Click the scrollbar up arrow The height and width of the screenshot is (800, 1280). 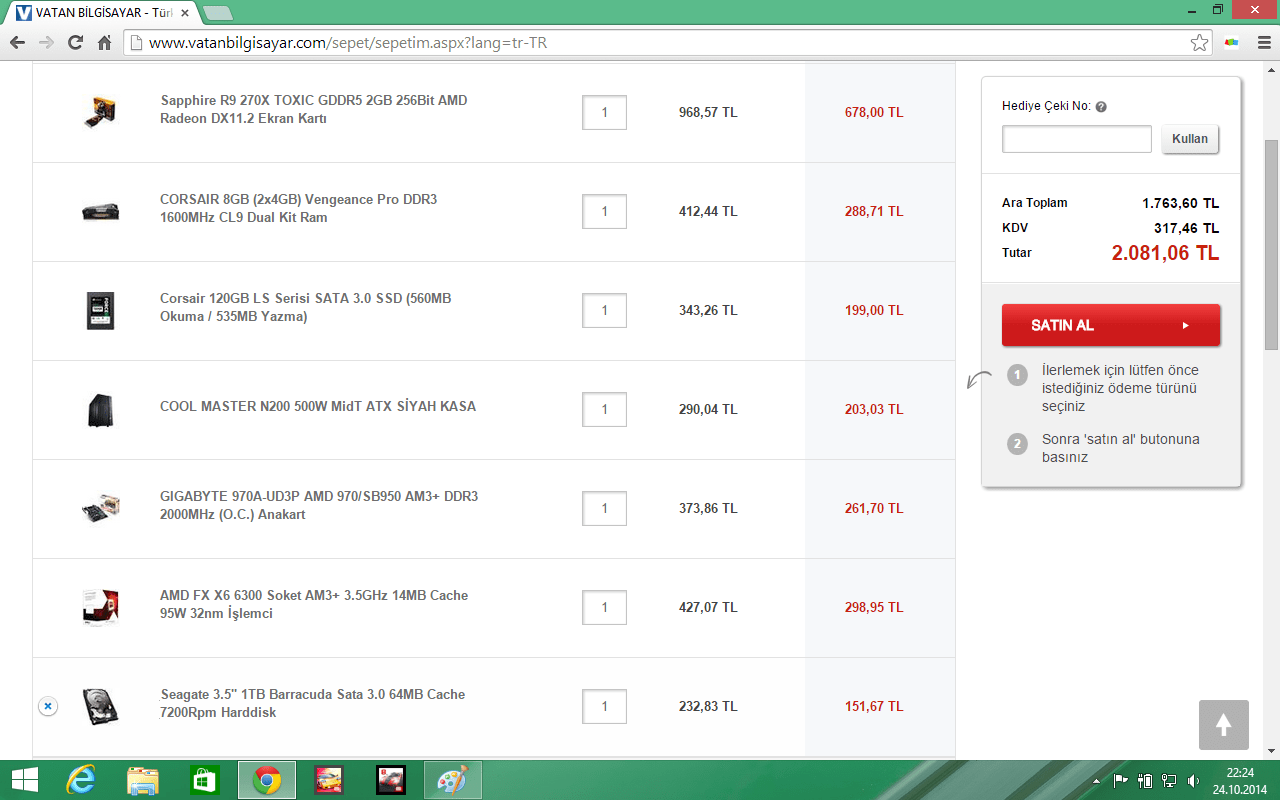pyautogui.click(x=1272, y=68)
